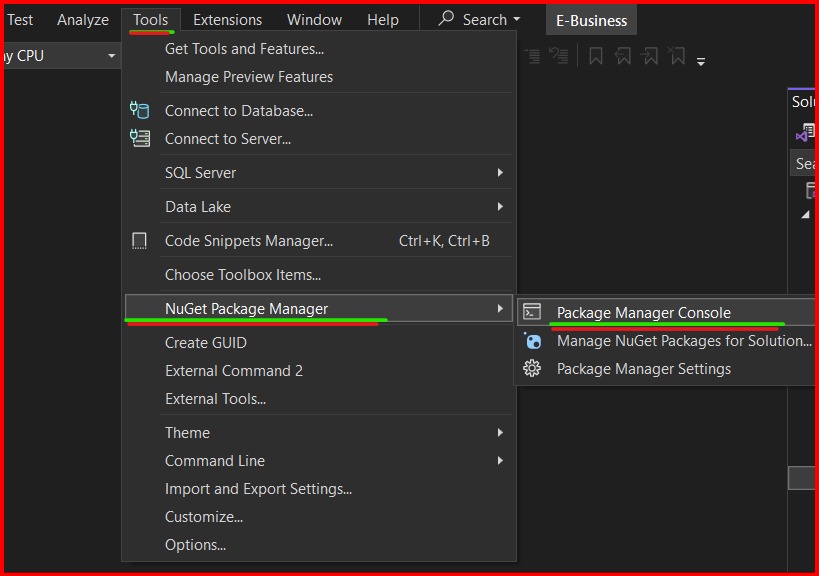The image size is (819, 576).
Task: Click the line indent toolbar icon
Action: point(533,57)
